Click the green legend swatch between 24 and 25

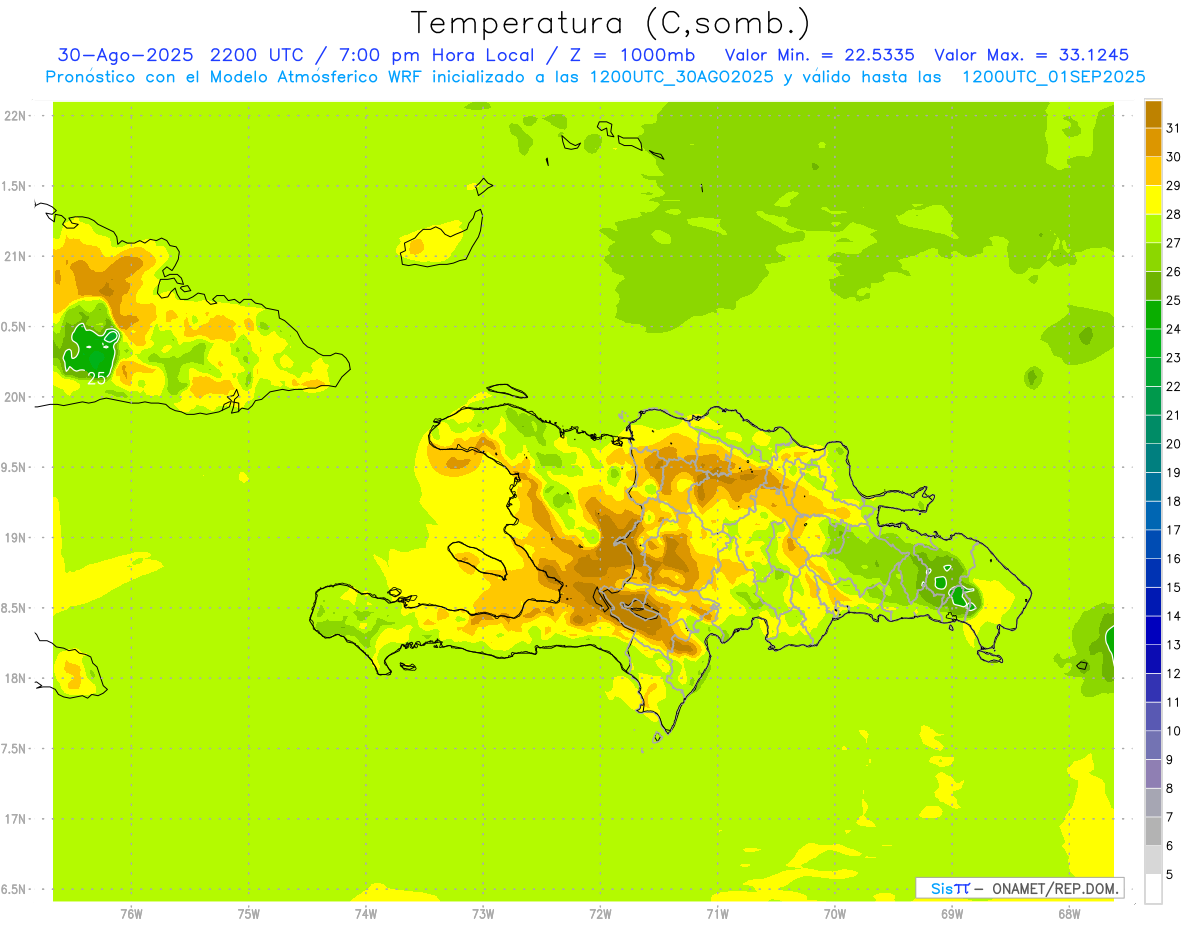pos(1153,315)
